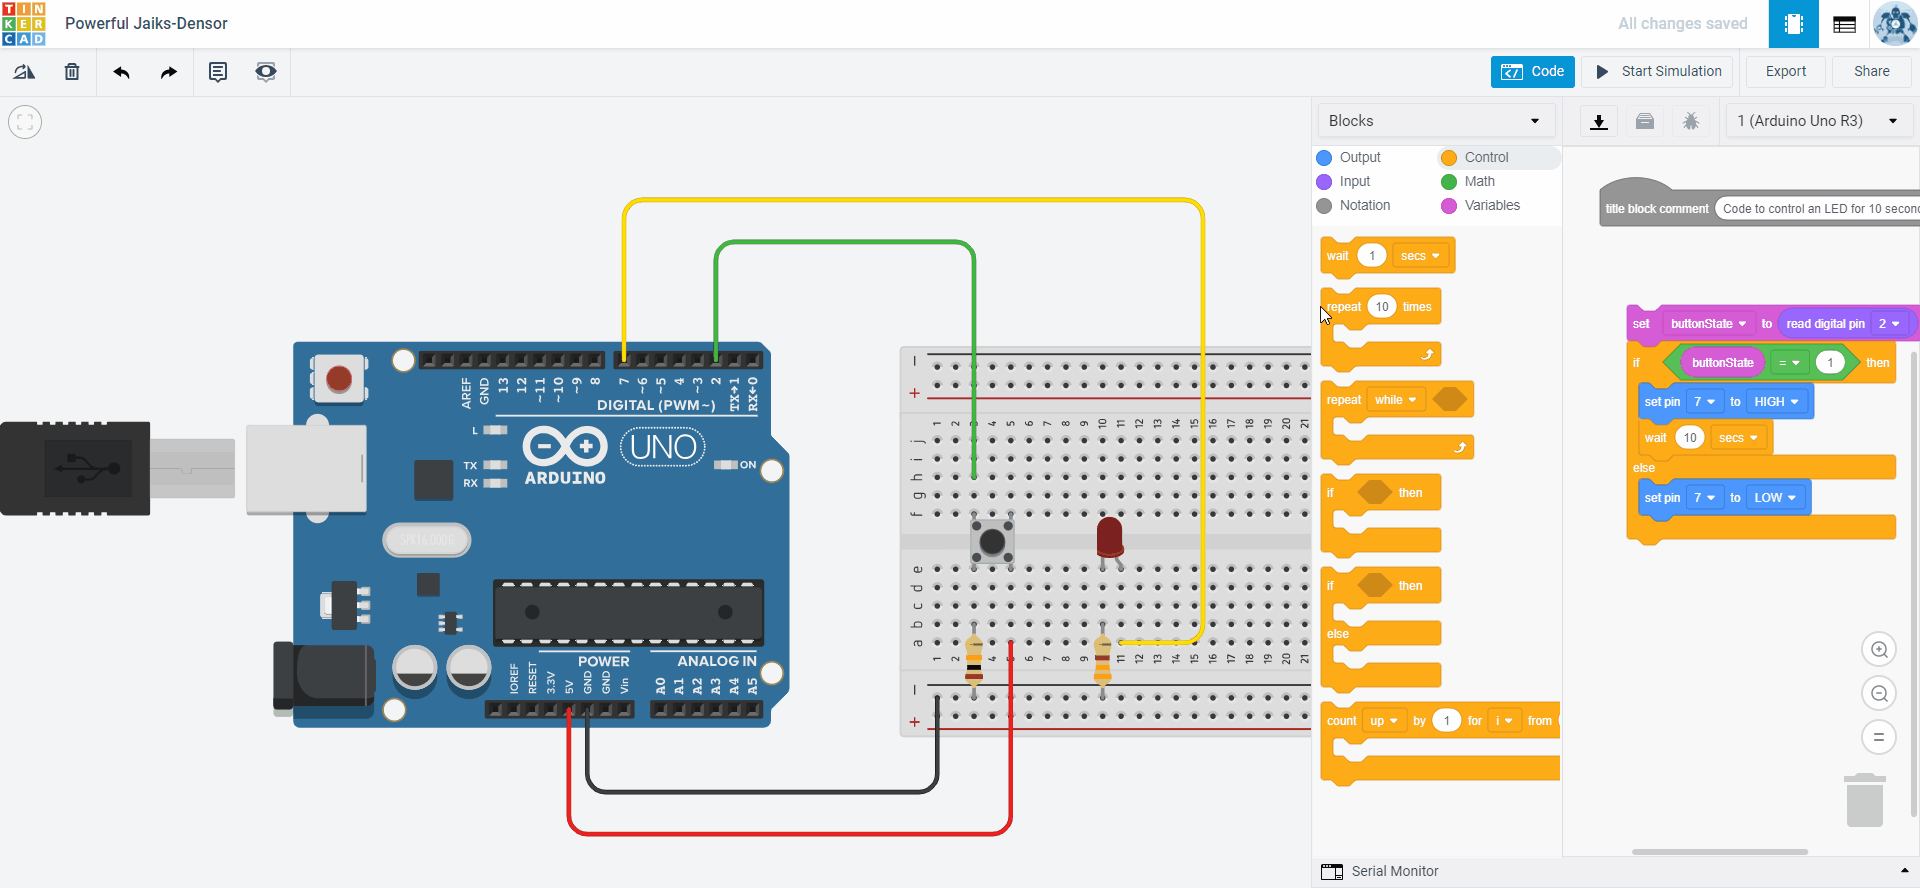Open secs dropdown in wait 10 block

pos(1738,438)
